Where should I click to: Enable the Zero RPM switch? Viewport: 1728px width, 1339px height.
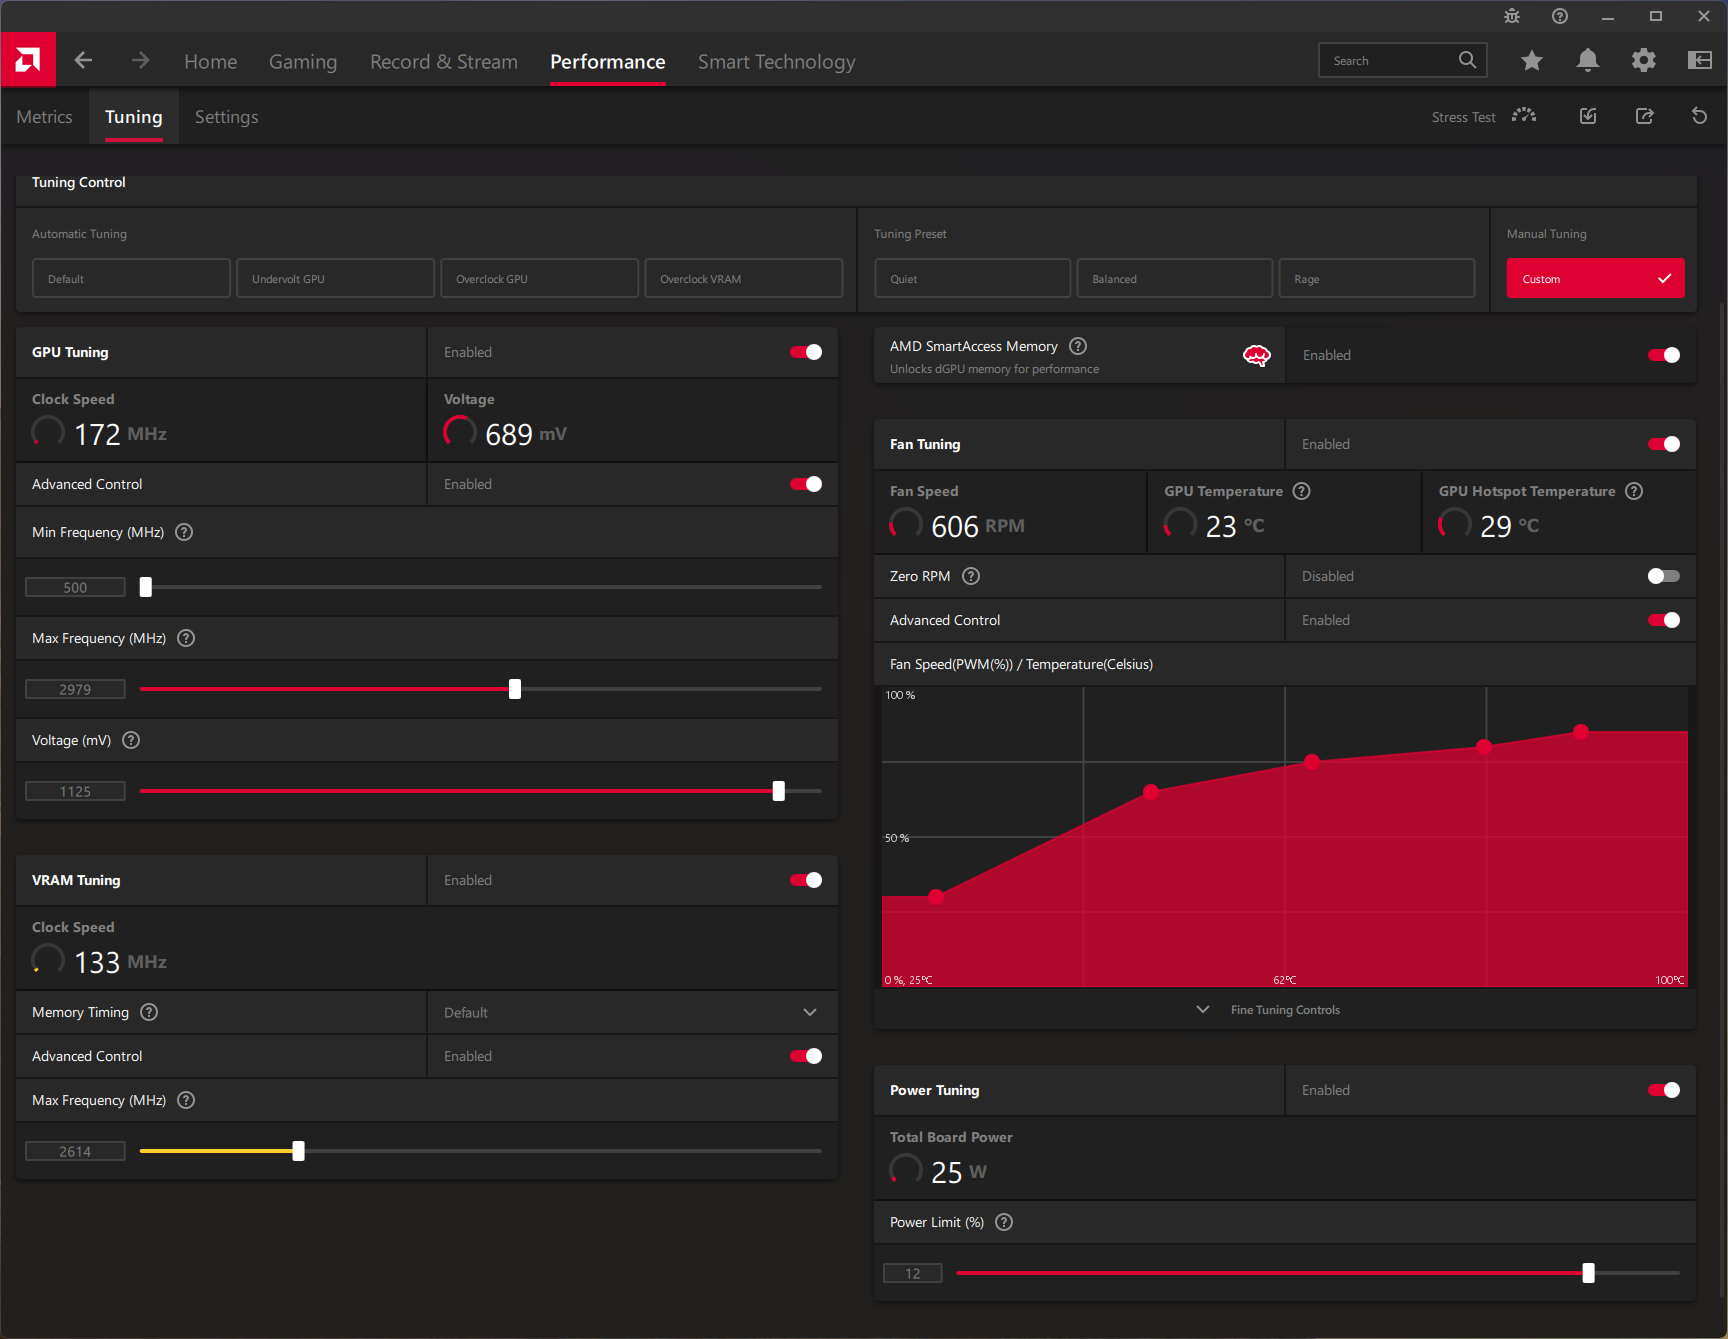point(1664,576)
